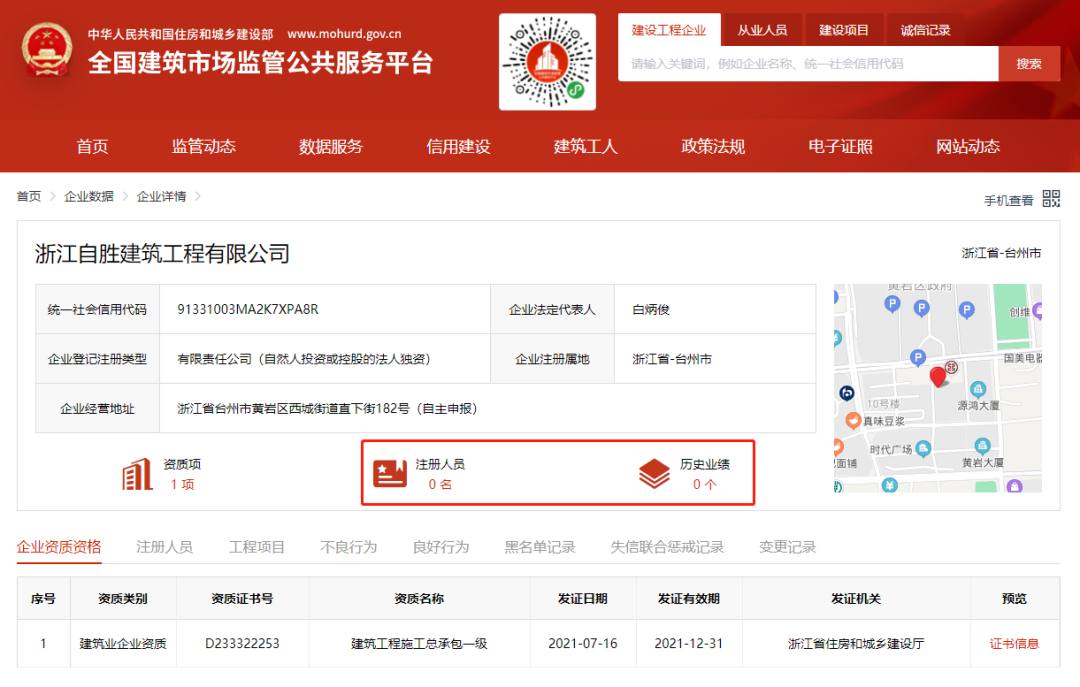Viewport: 1080px width, 687px height.
Task: Switch to the 变更记录 tab
Action: click(x=787, y=547)
